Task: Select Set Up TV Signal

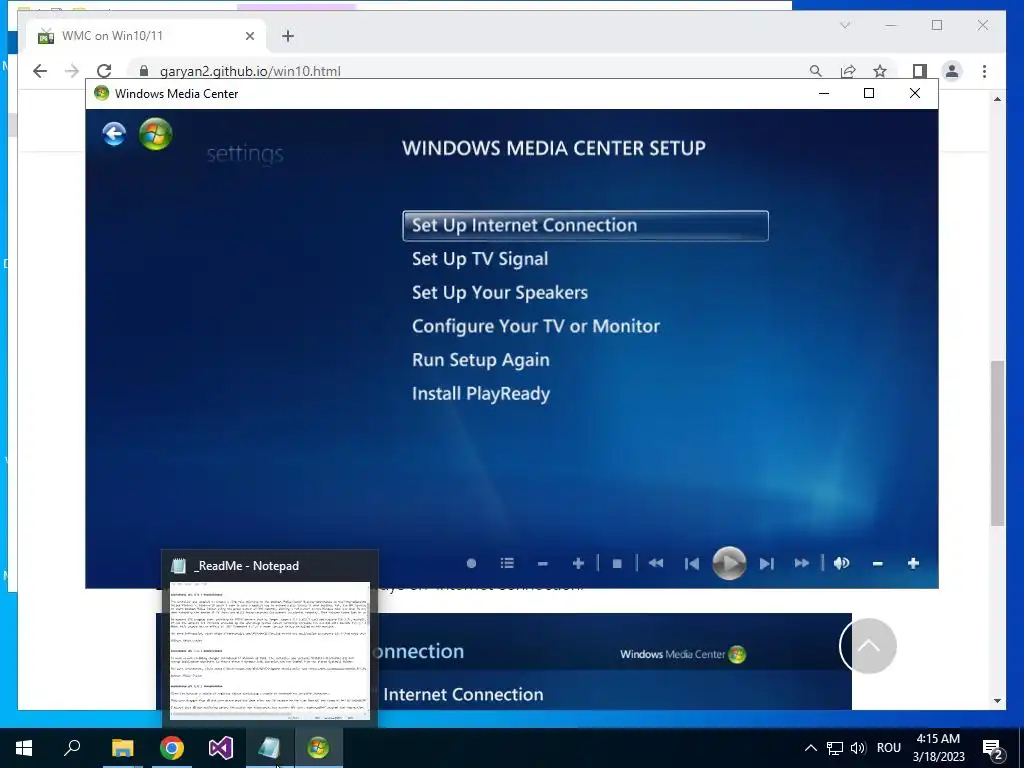Action: [x=480, y=259]
